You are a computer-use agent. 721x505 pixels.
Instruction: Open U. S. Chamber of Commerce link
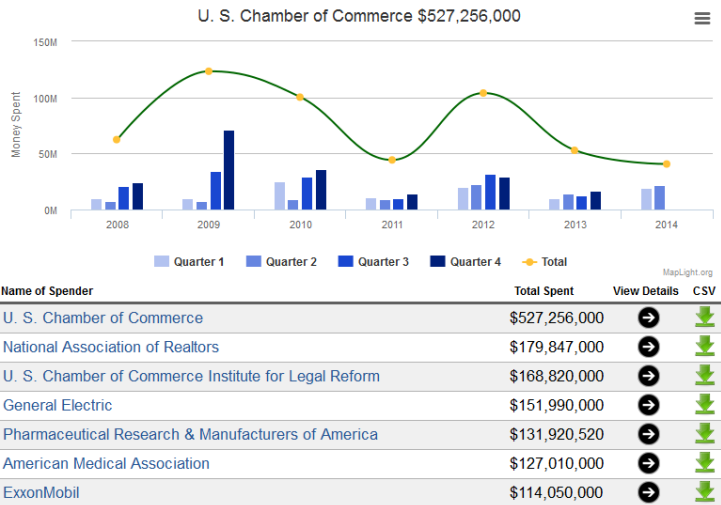103,318
